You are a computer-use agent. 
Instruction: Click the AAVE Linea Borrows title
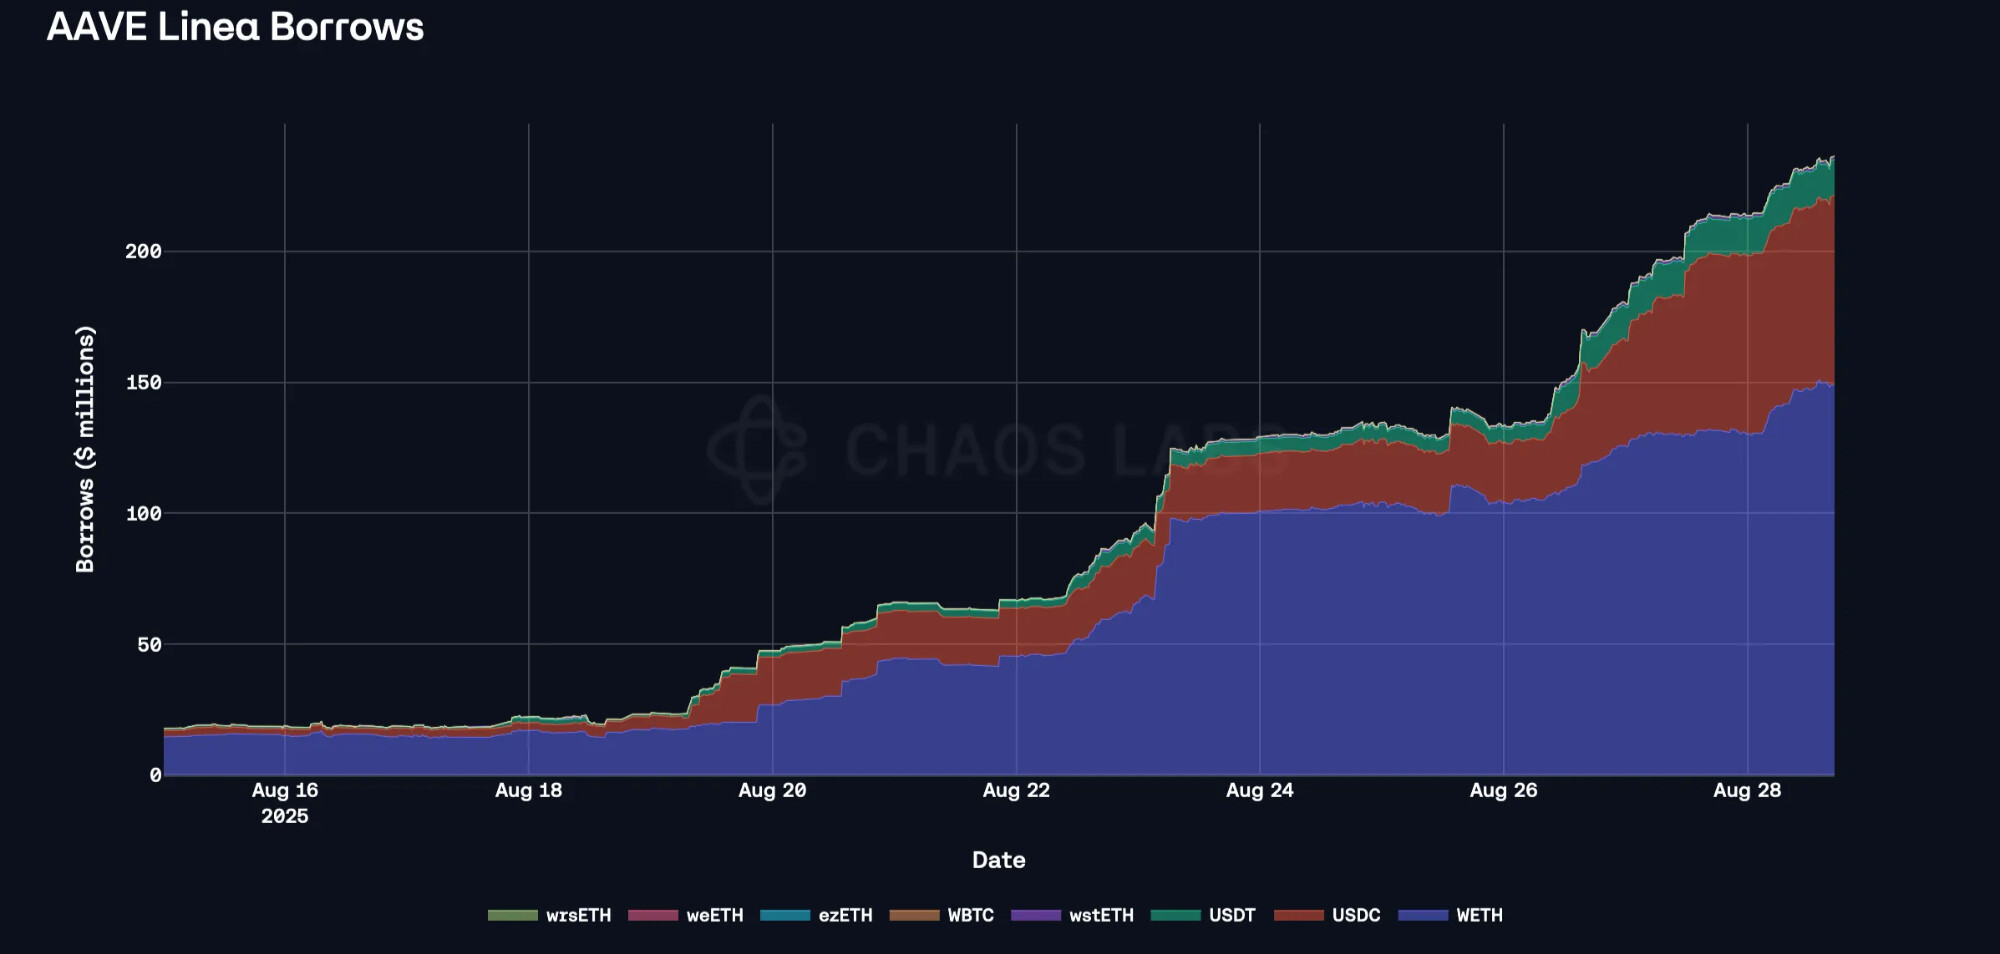pos(235,27)
